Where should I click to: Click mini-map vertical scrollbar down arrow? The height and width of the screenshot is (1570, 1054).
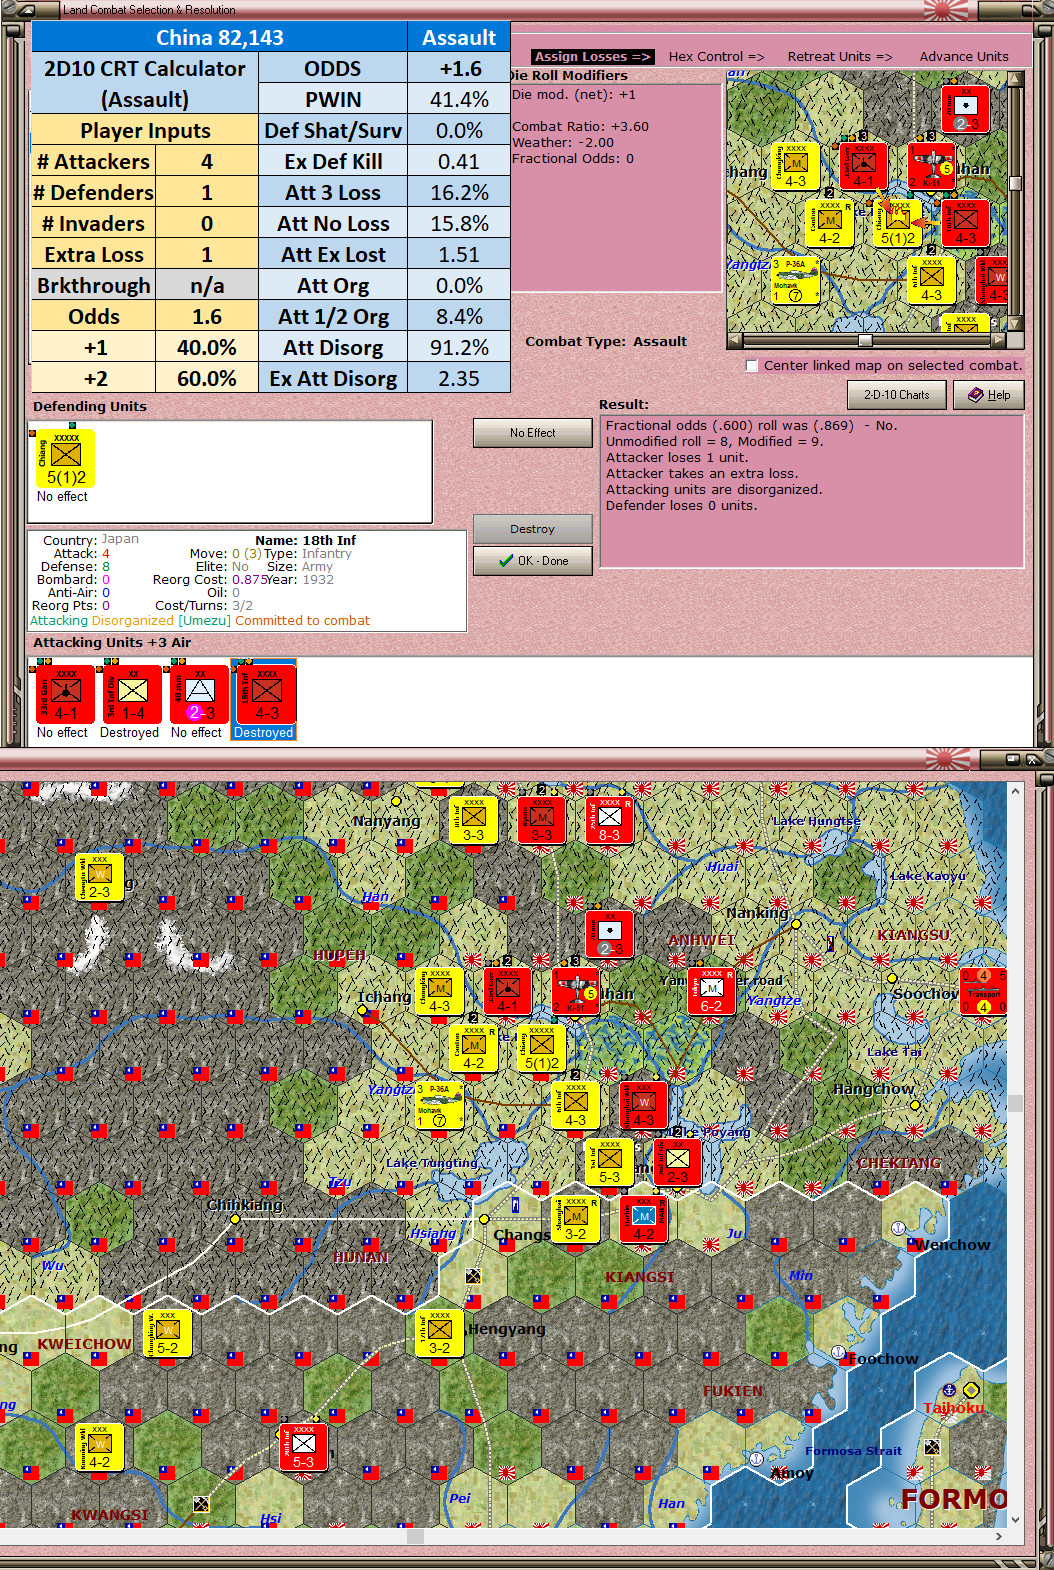(x=1016, y=325)
